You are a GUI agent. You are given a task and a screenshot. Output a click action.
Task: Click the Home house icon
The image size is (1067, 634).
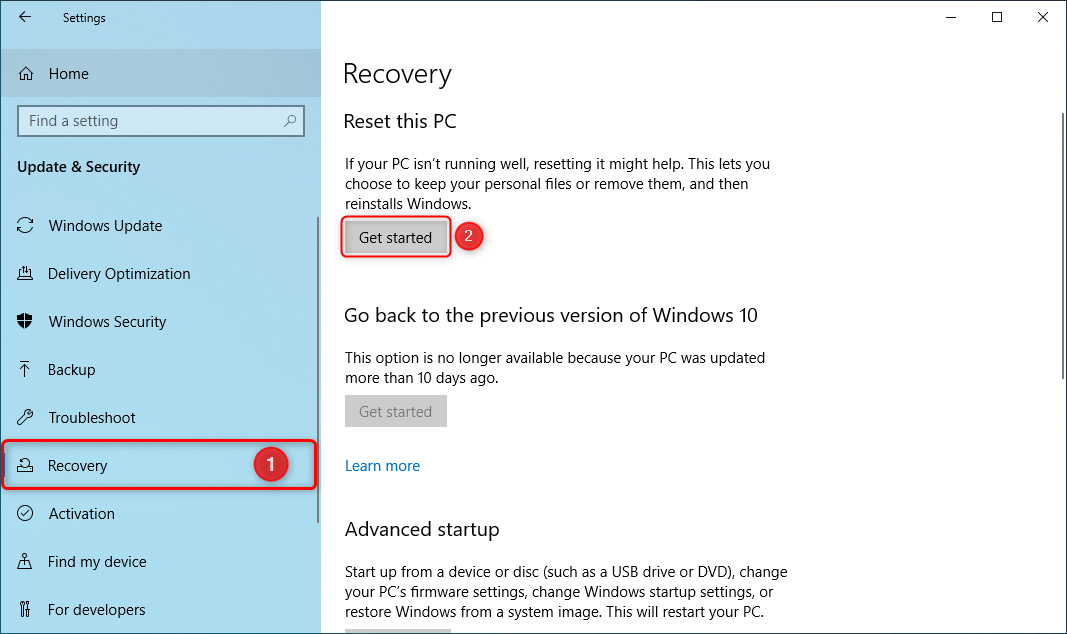(x=26, y=73)
